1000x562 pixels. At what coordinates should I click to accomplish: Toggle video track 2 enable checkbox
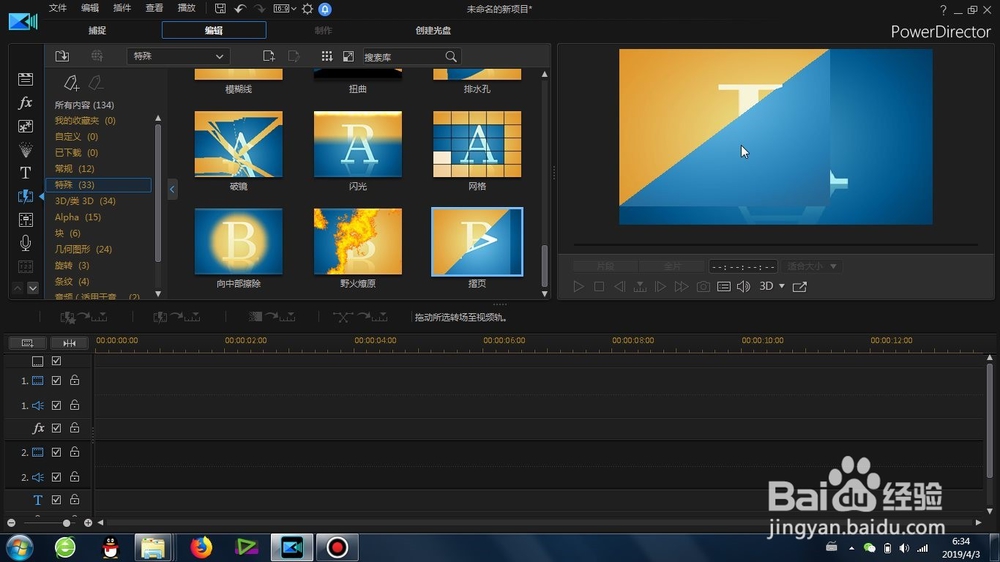click(x=56, y=452)
